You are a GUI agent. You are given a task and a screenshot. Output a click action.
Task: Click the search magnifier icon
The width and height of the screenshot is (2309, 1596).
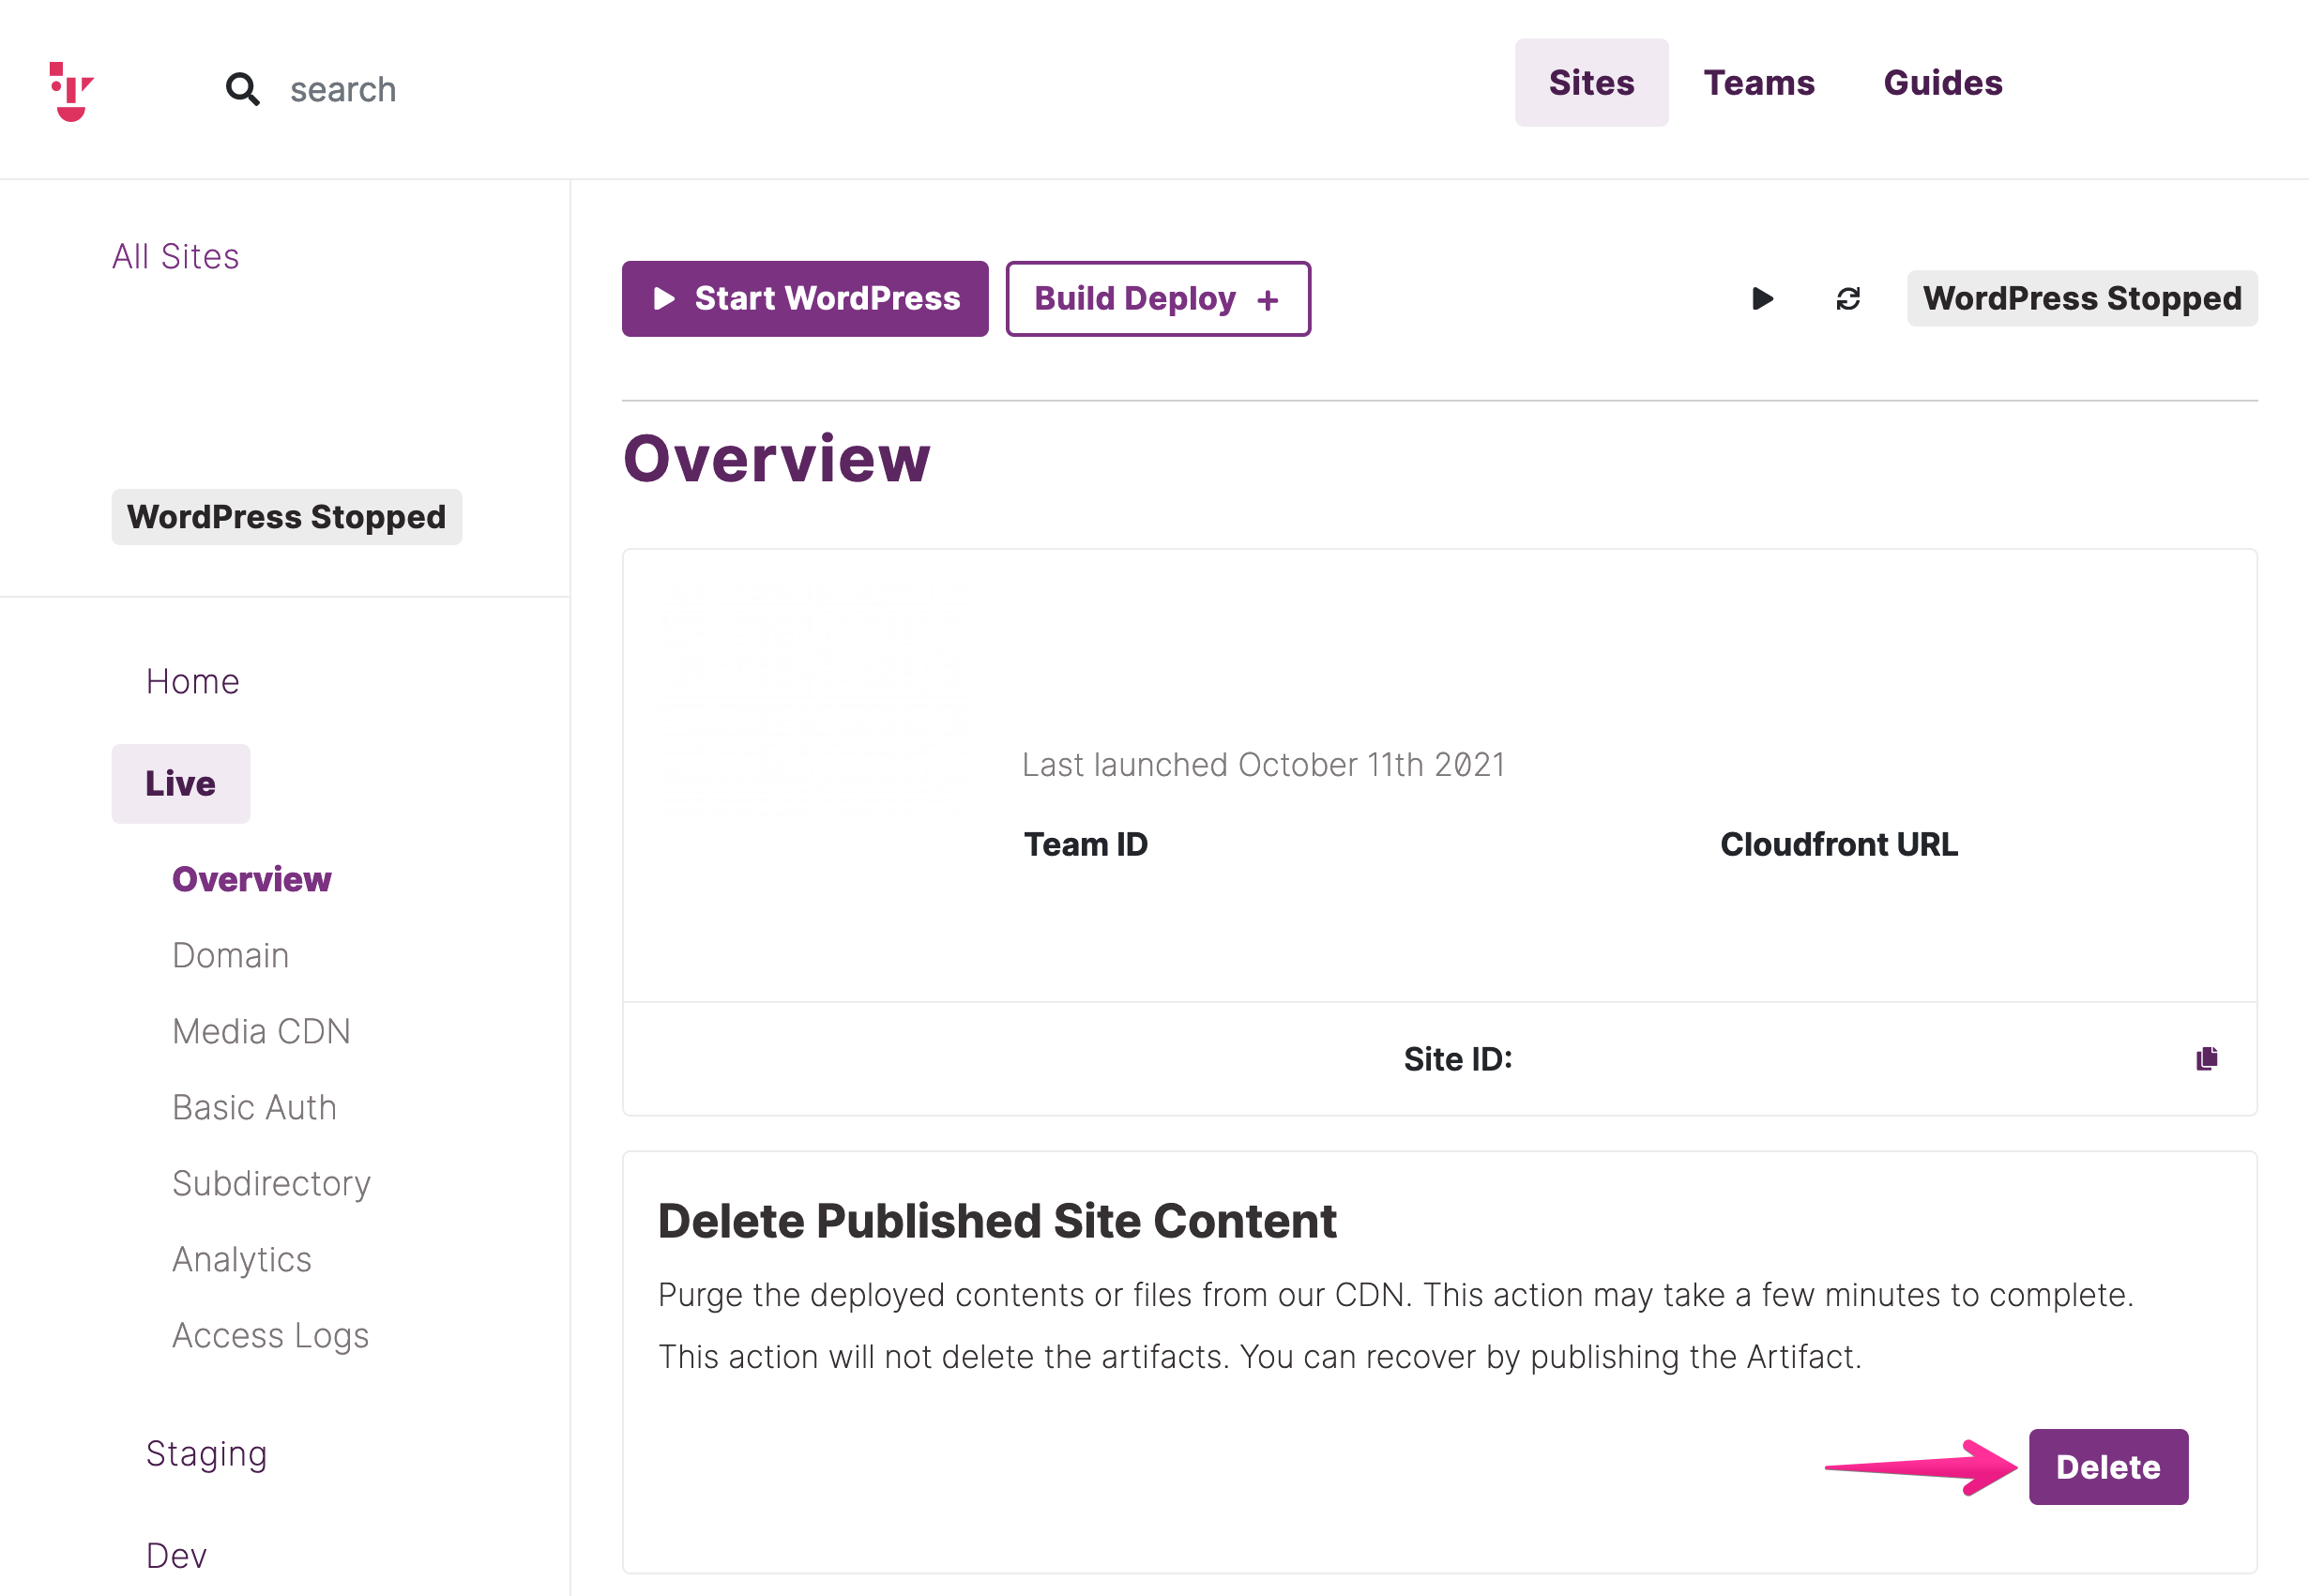point(242,89)
